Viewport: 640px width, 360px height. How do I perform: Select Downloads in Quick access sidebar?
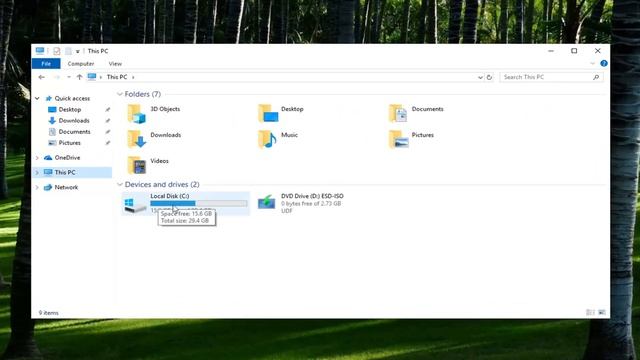tap(74, 120)
